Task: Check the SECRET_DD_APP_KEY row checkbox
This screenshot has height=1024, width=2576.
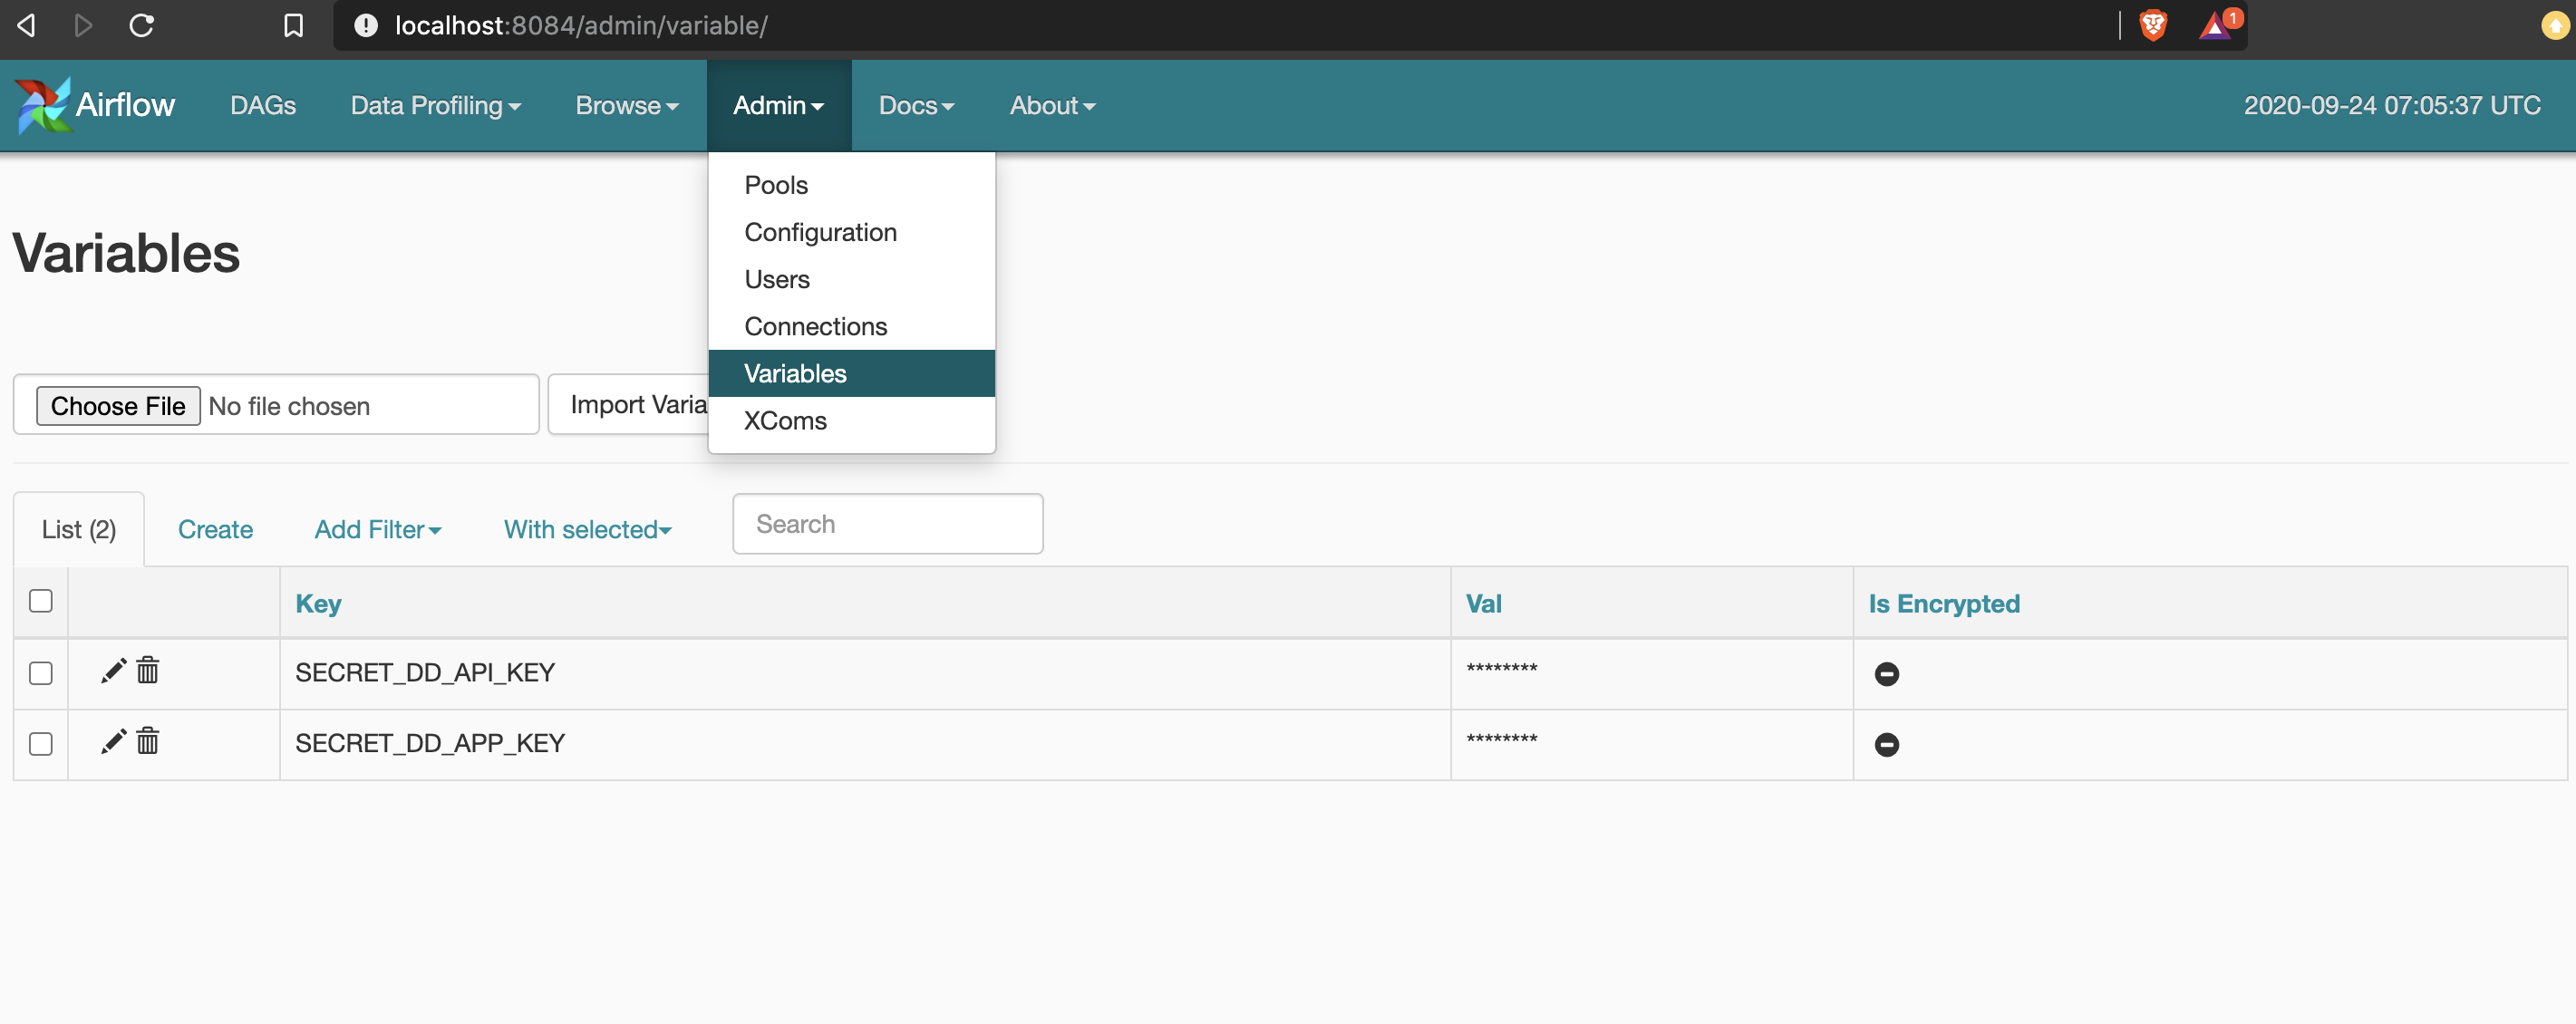Action: 41,744
